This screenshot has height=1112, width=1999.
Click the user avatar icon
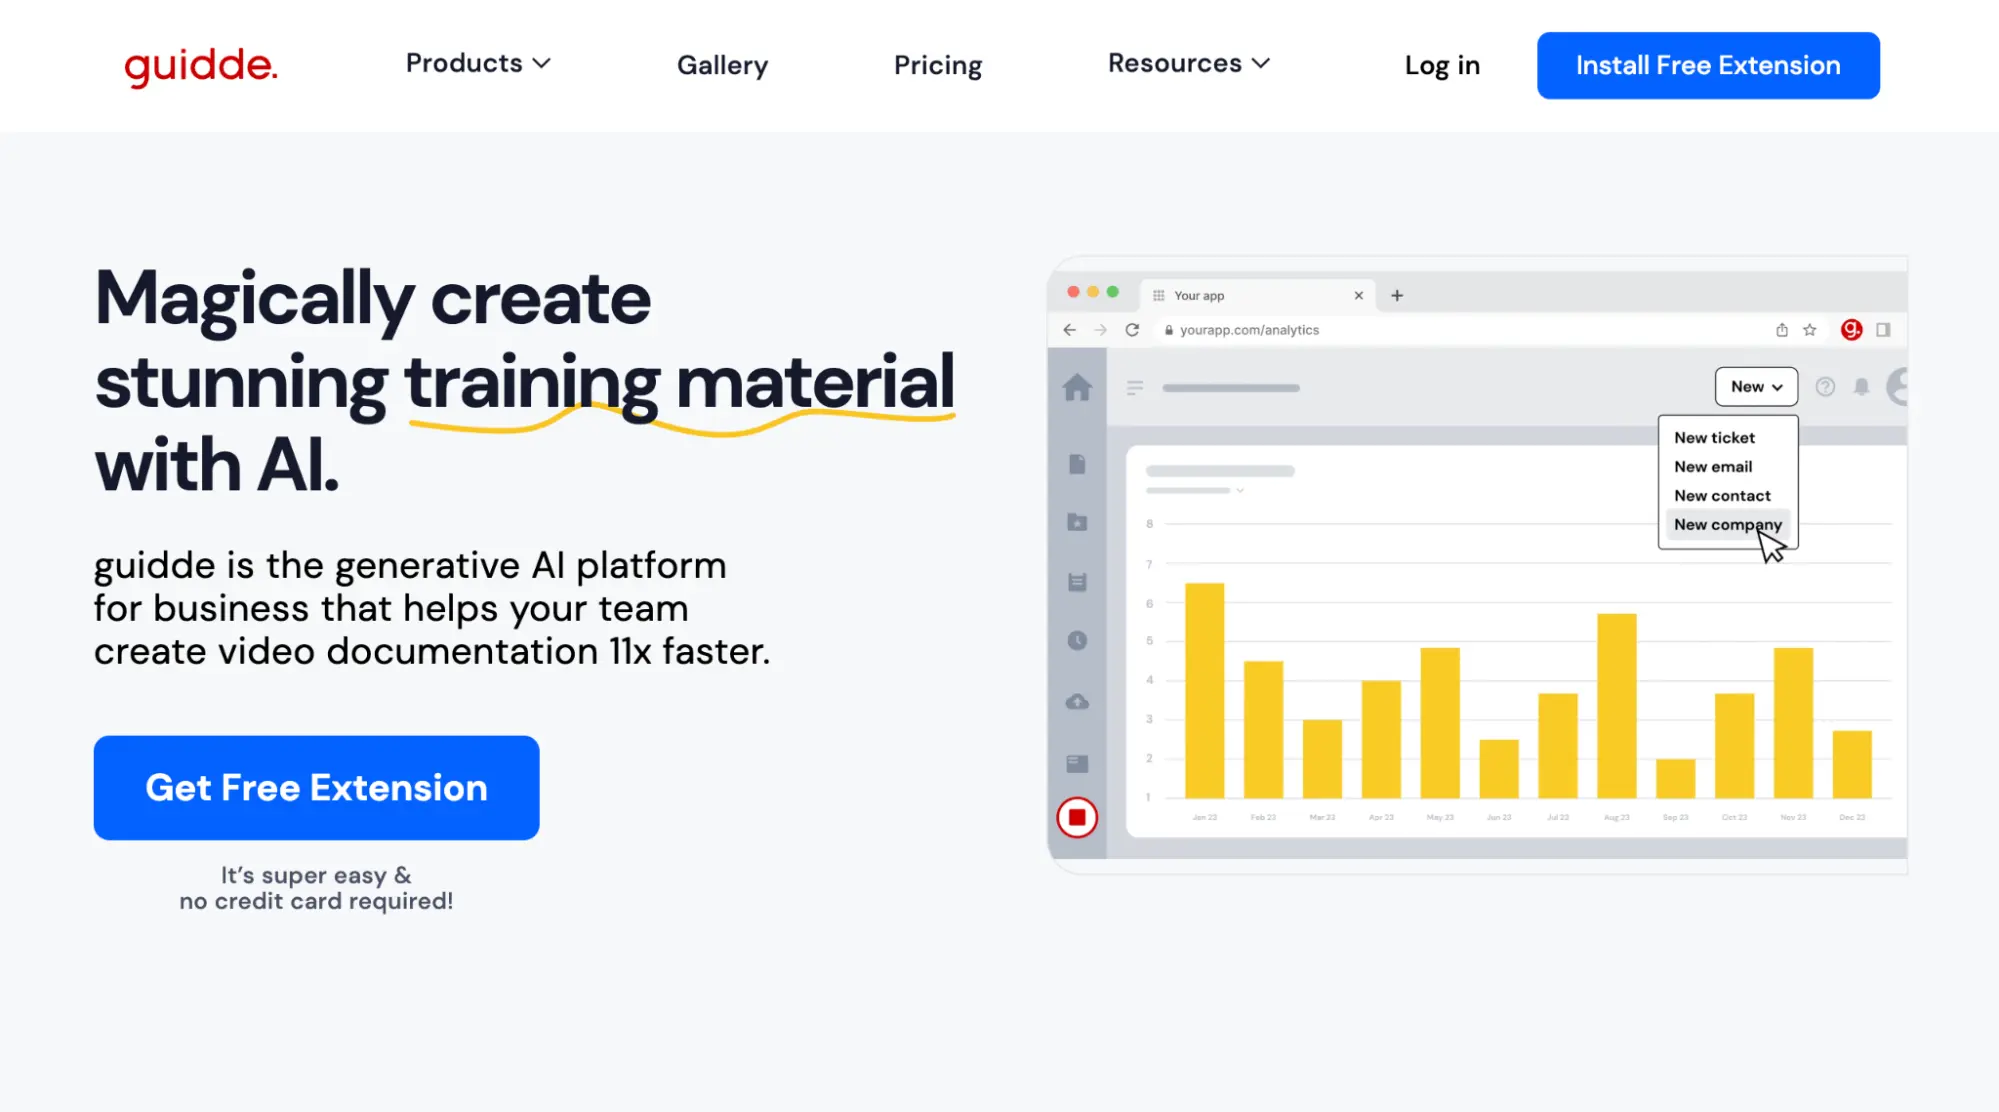click(x=1897, y=387)
